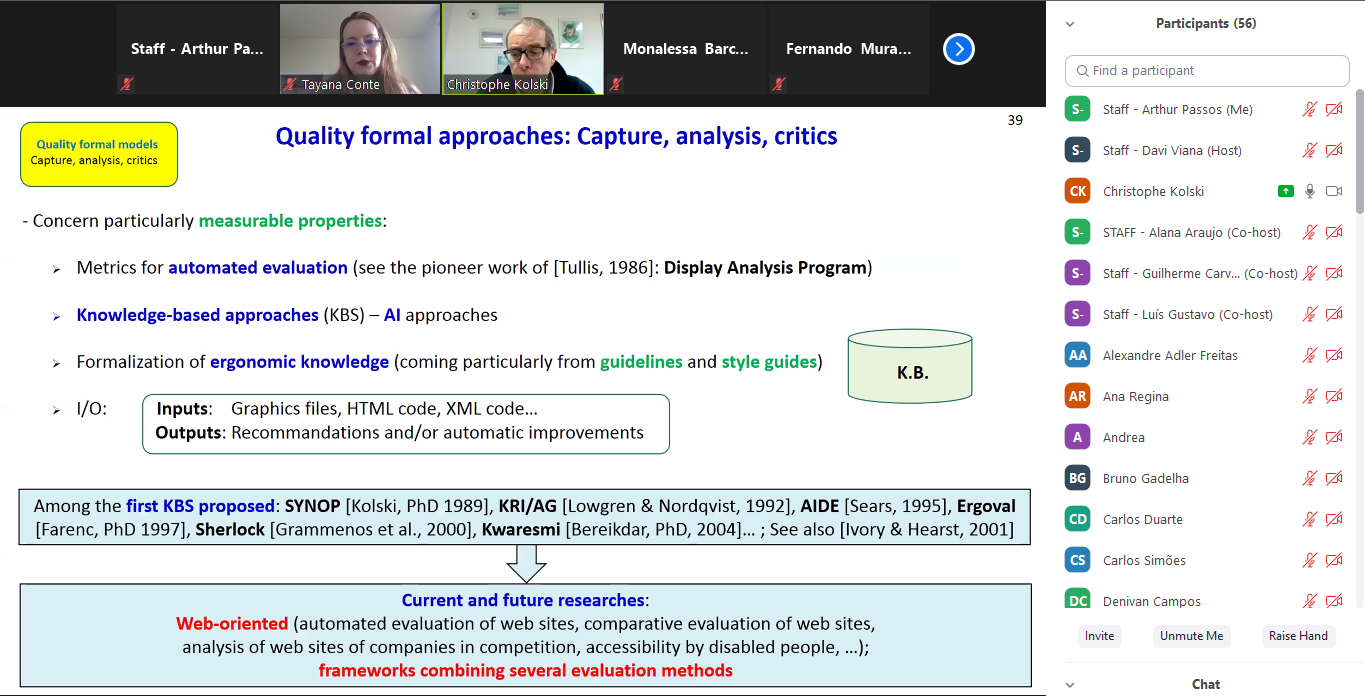Select Andrea in the participant list

tap(1123, 437)
